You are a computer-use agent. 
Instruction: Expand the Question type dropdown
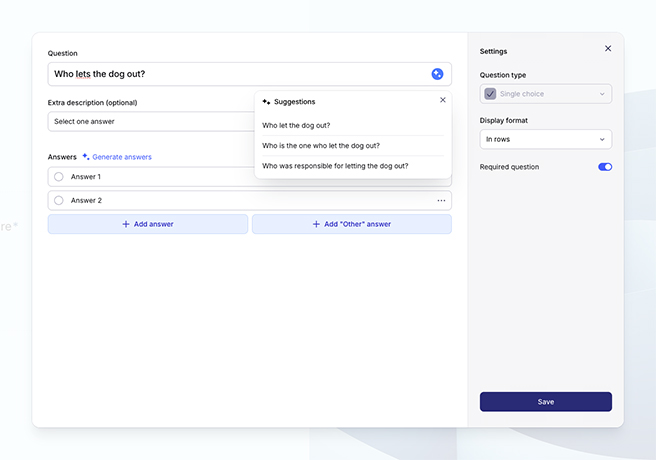click(x=545, y=94)
